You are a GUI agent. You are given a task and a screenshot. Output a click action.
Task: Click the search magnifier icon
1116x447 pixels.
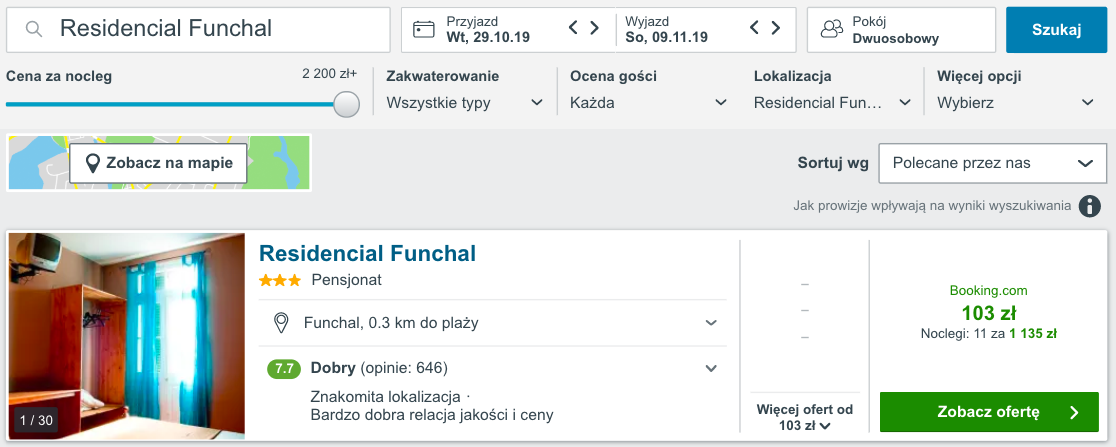point(33,29)
